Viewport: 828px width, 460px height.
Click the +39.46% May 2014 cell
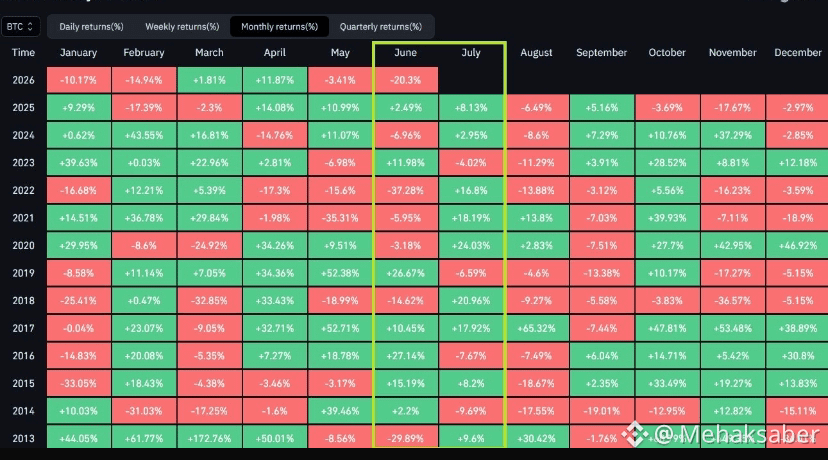click(x=340, y=411)
